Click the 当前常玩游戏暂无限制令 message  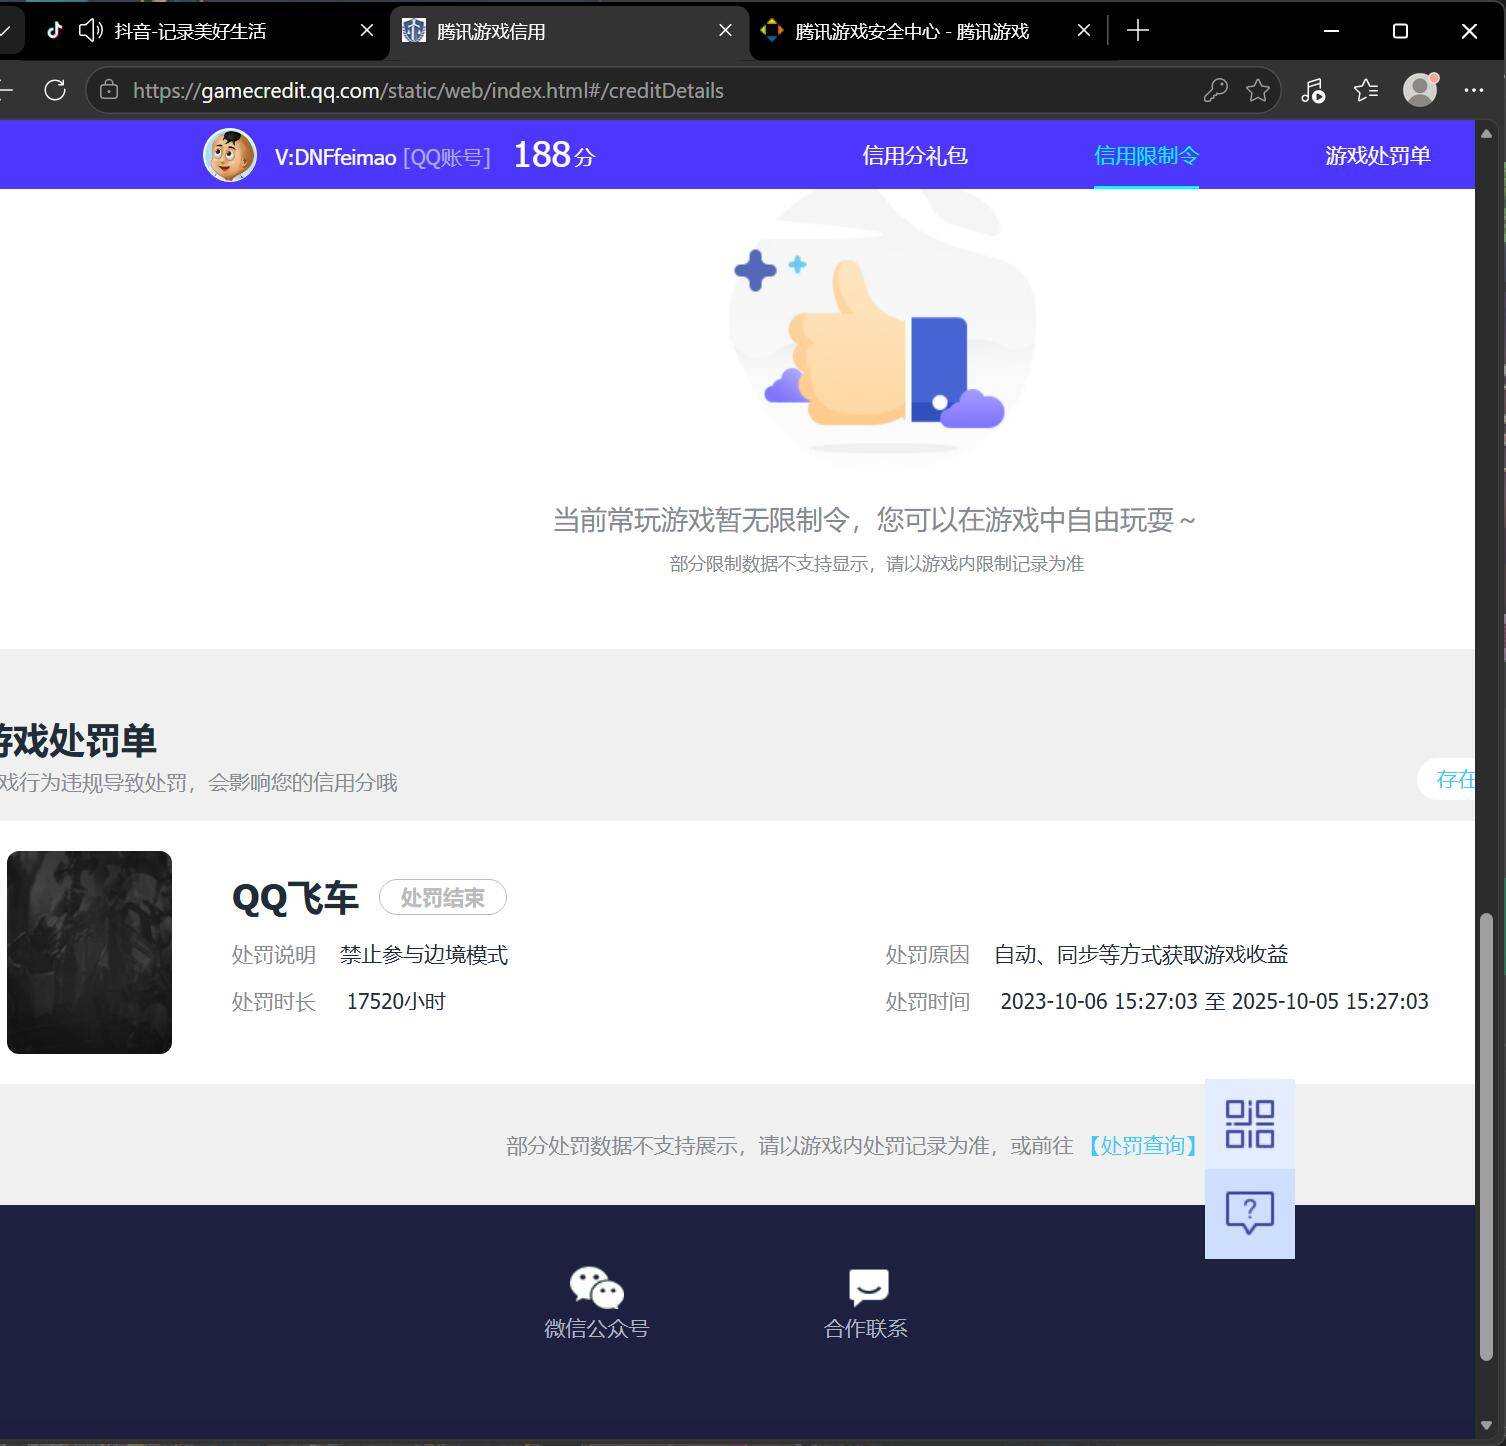(875, 520)
